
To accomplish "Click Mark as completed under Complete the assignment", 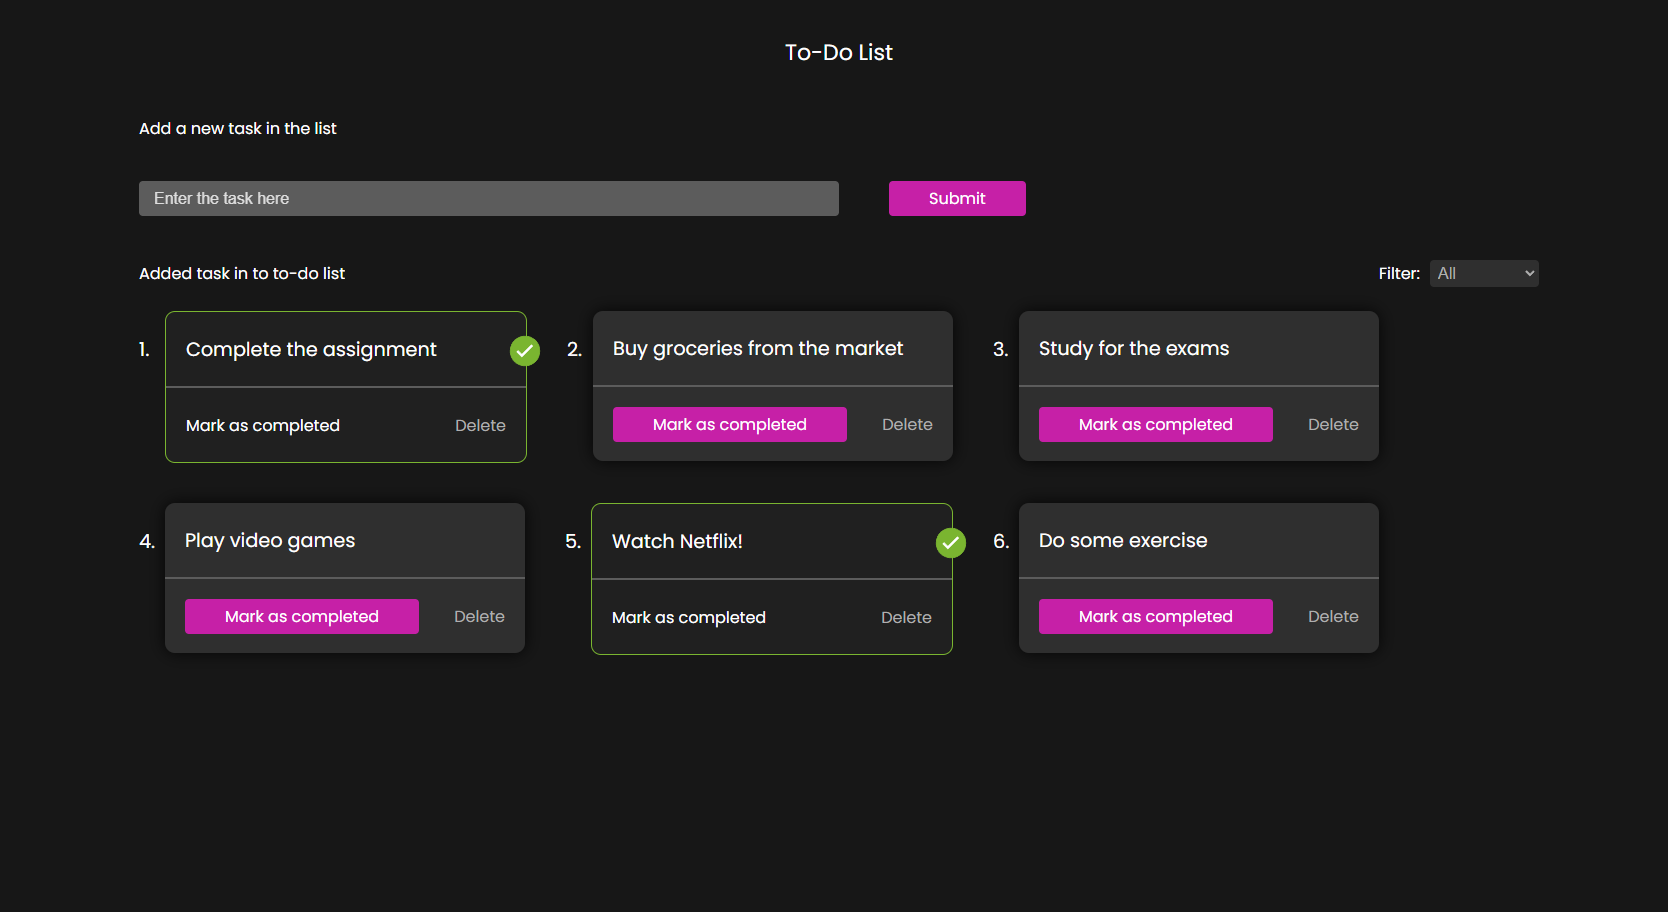I will coord(263,425).
